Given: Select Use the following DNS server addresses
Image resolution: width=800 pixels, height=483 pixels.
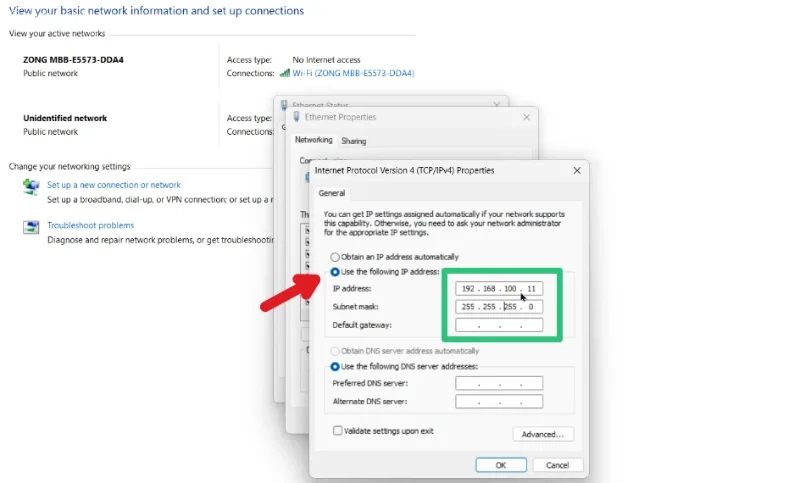Looking at the screenshot, I should (335, 367).
